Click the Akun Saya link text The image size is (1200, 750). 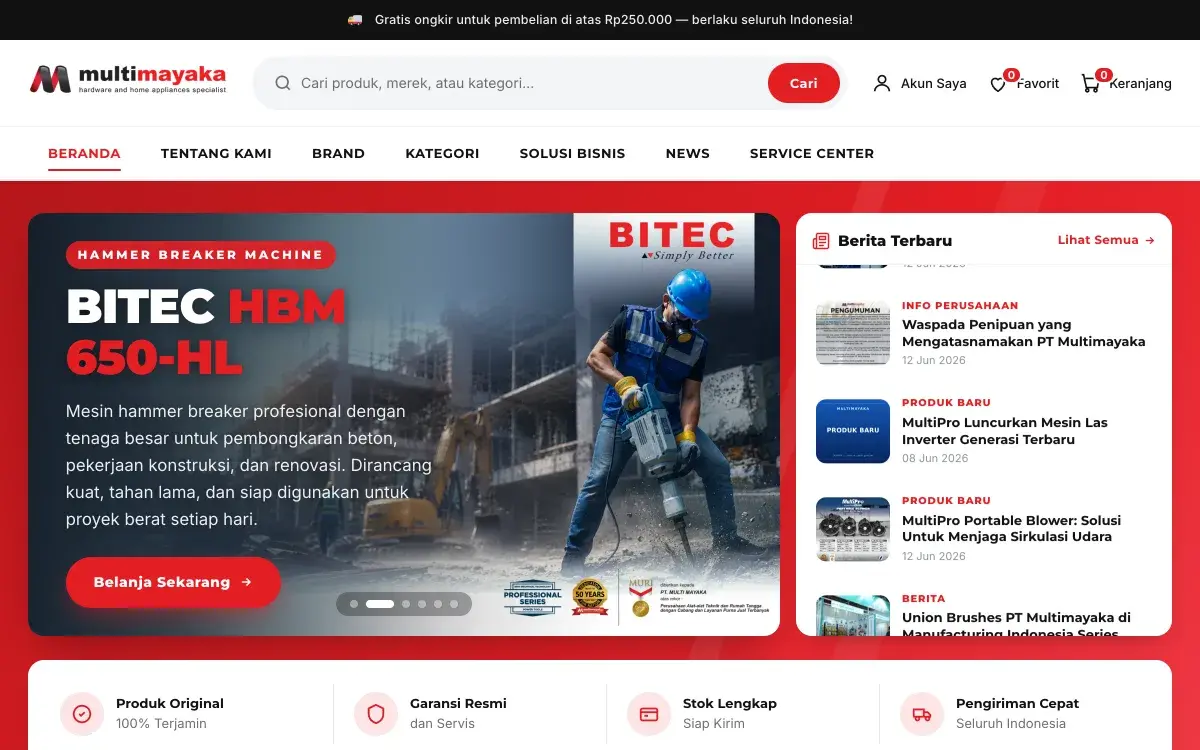[934, 84]
